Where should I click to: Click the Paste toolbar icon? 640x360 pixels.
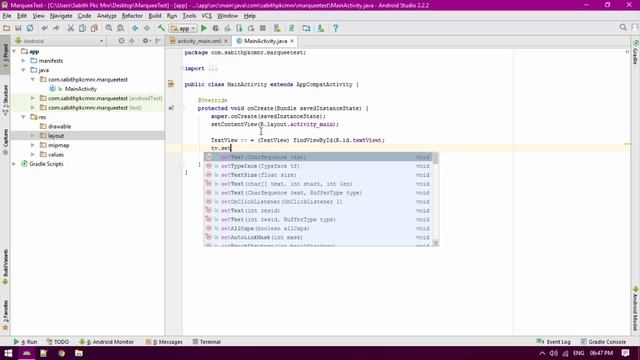point(94,28)
